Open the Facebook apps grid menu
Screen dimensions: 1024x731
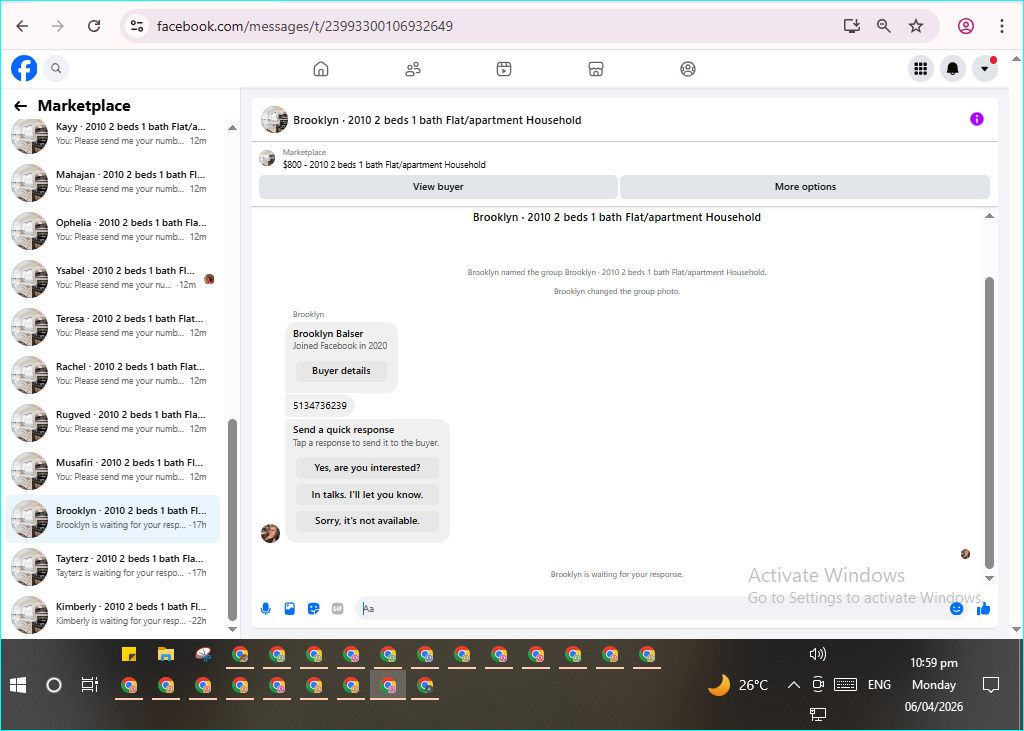[x=921, y=69]
